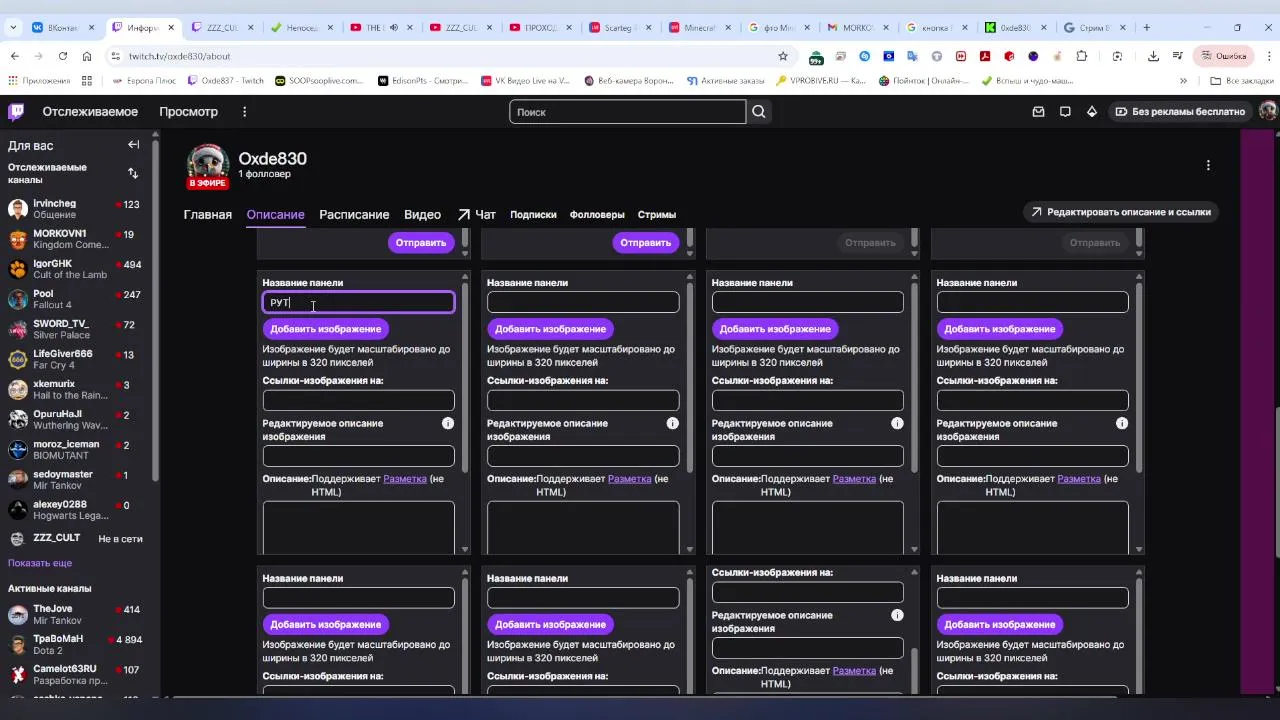This screenshot has height=720, width=1280.
Task: Open the more options dots beside Просмотр
Action: (244, 112)
